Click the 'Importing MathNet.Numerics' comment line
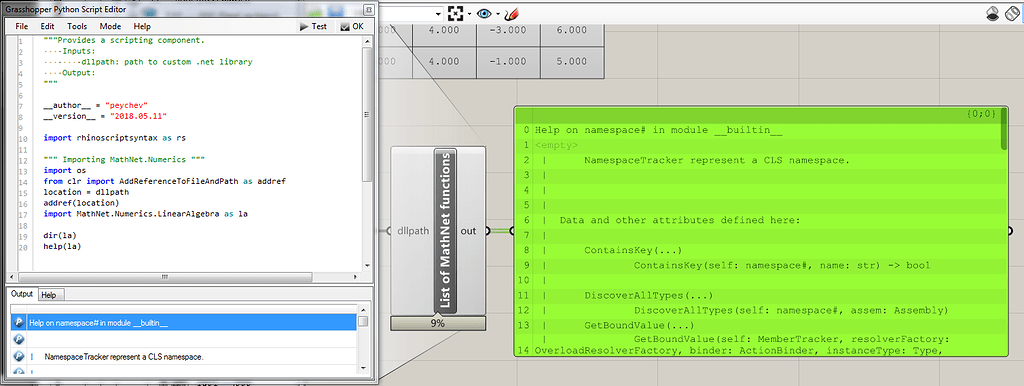This screenshot has height=386, width=1024. (125, 159)
